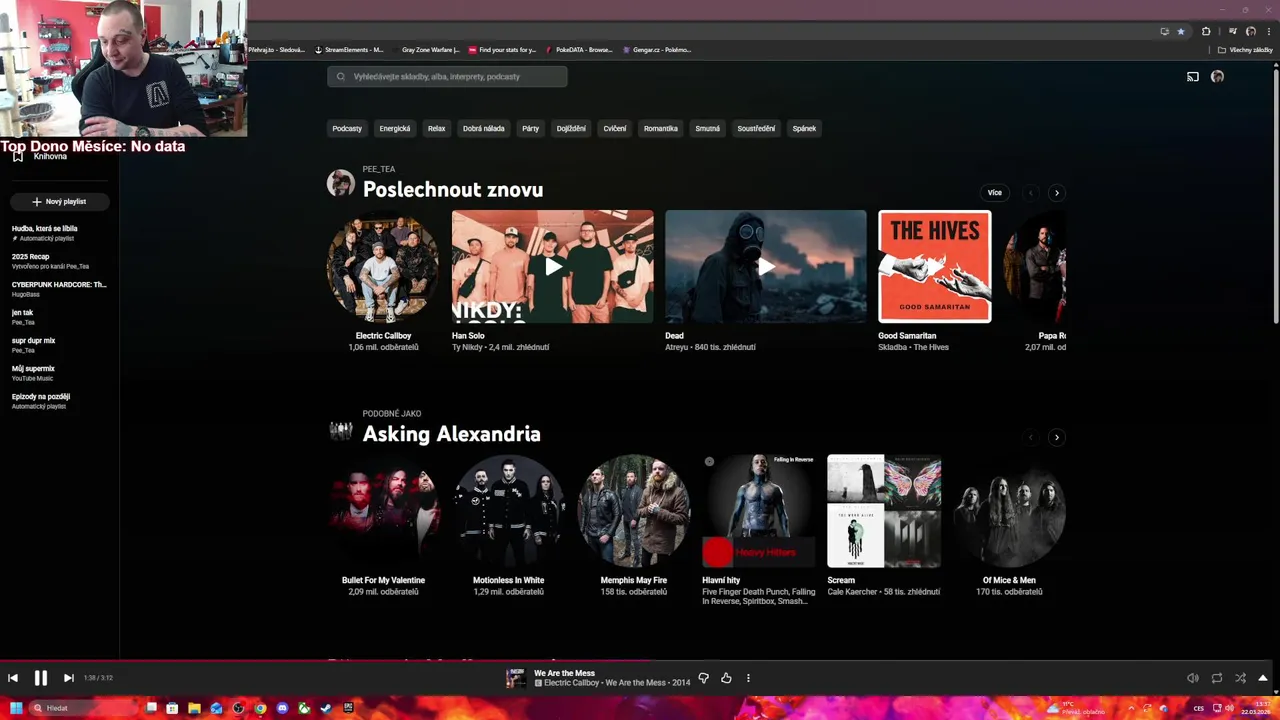Select the Dojíždění chip
The image size is (1280, 720).
pyautogui.click(x=571, y=128)
